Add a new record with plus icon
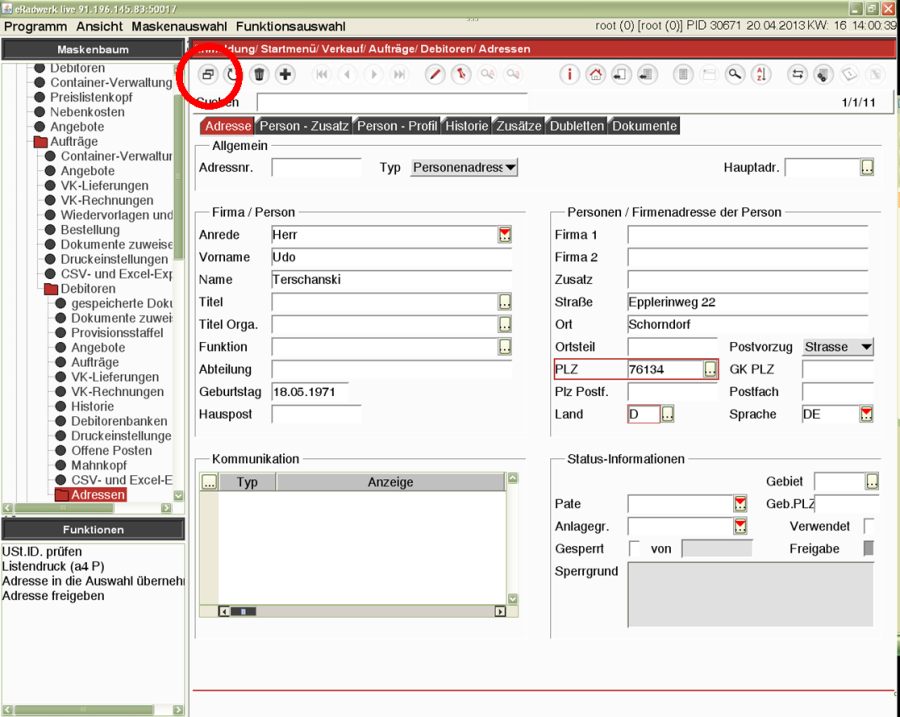 [285, 75]
